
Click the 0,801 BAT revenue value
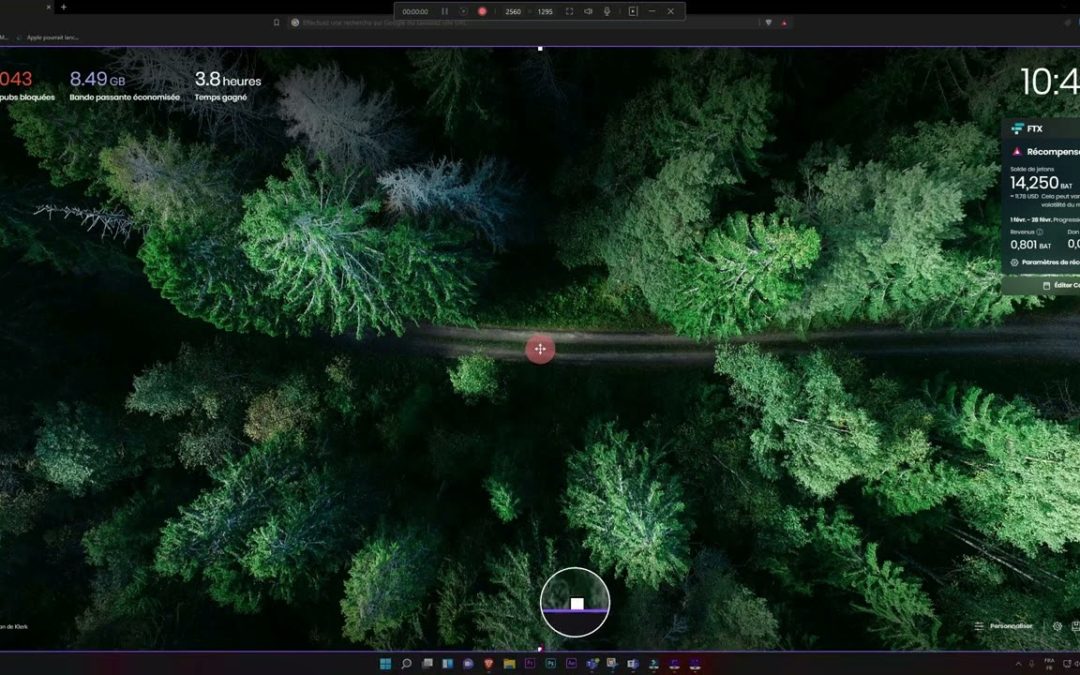pyautogui.click(x=1030, y=245)
